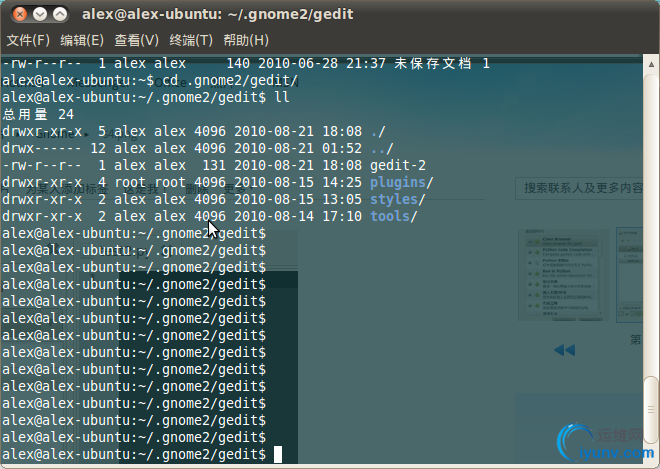Open the 查看(V) menu

(x=136, y=40)
